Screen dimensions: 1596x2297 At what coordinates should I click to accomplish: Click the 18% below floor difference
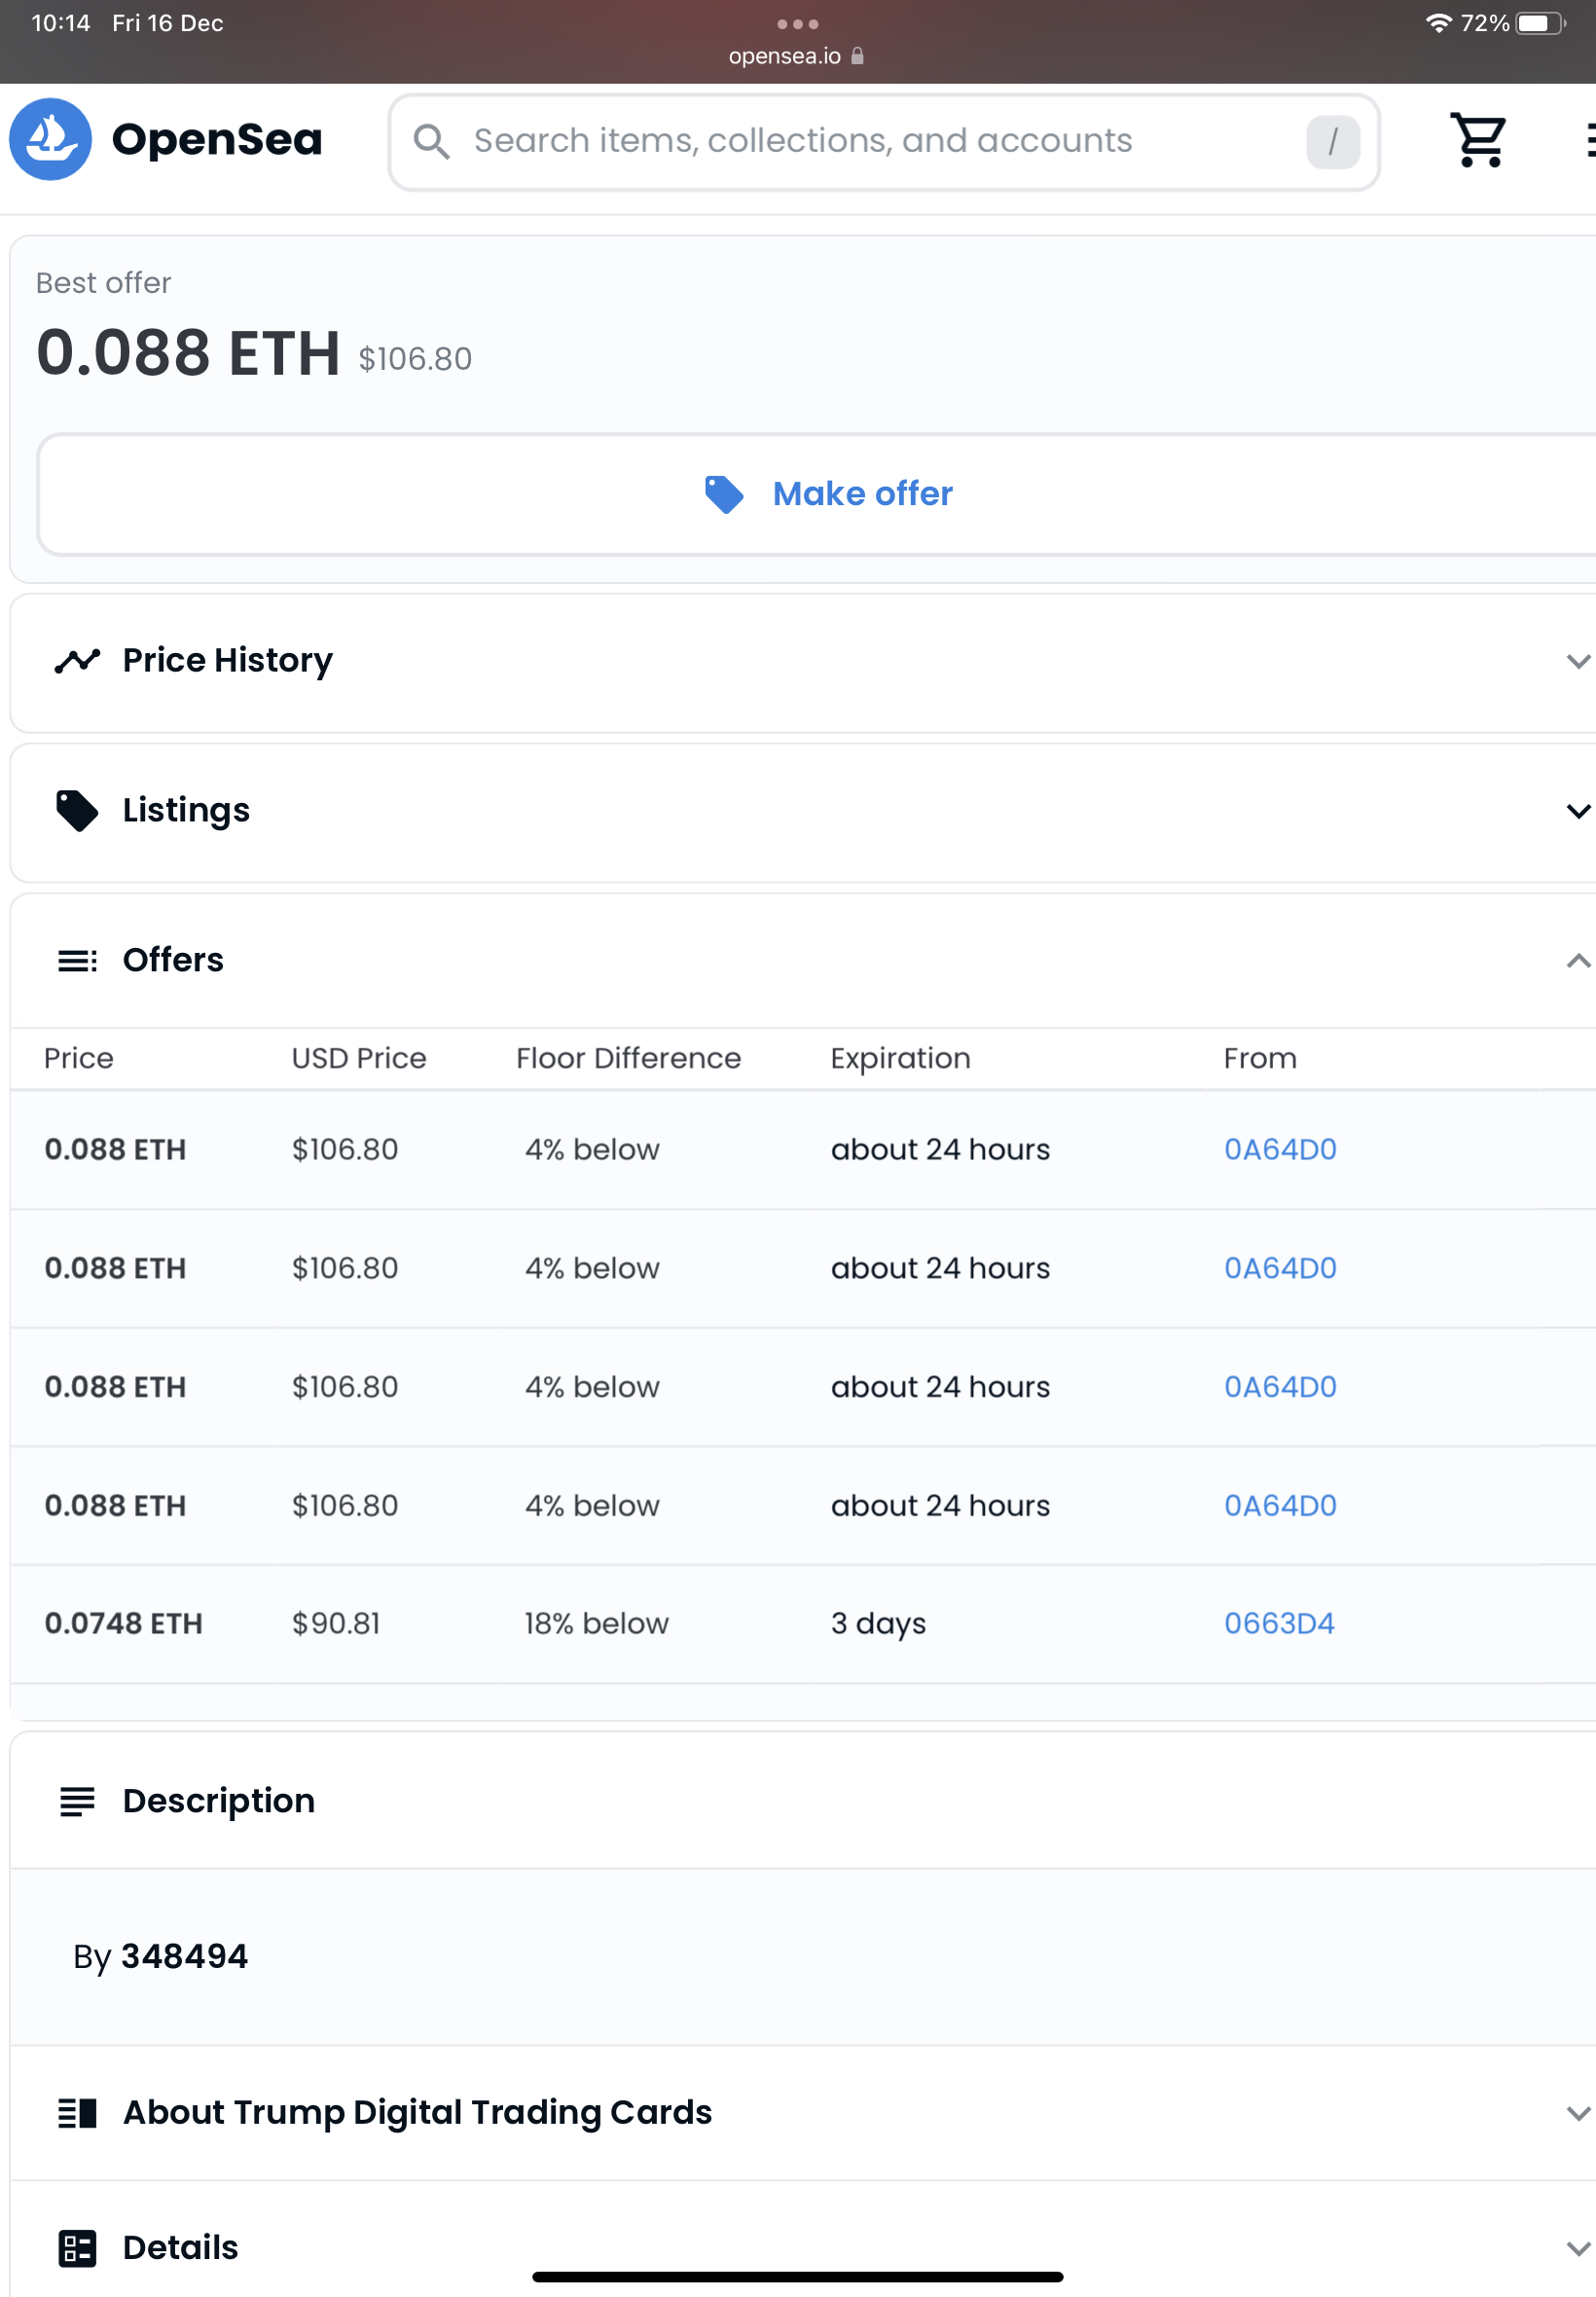click(x=596, y=1623)
